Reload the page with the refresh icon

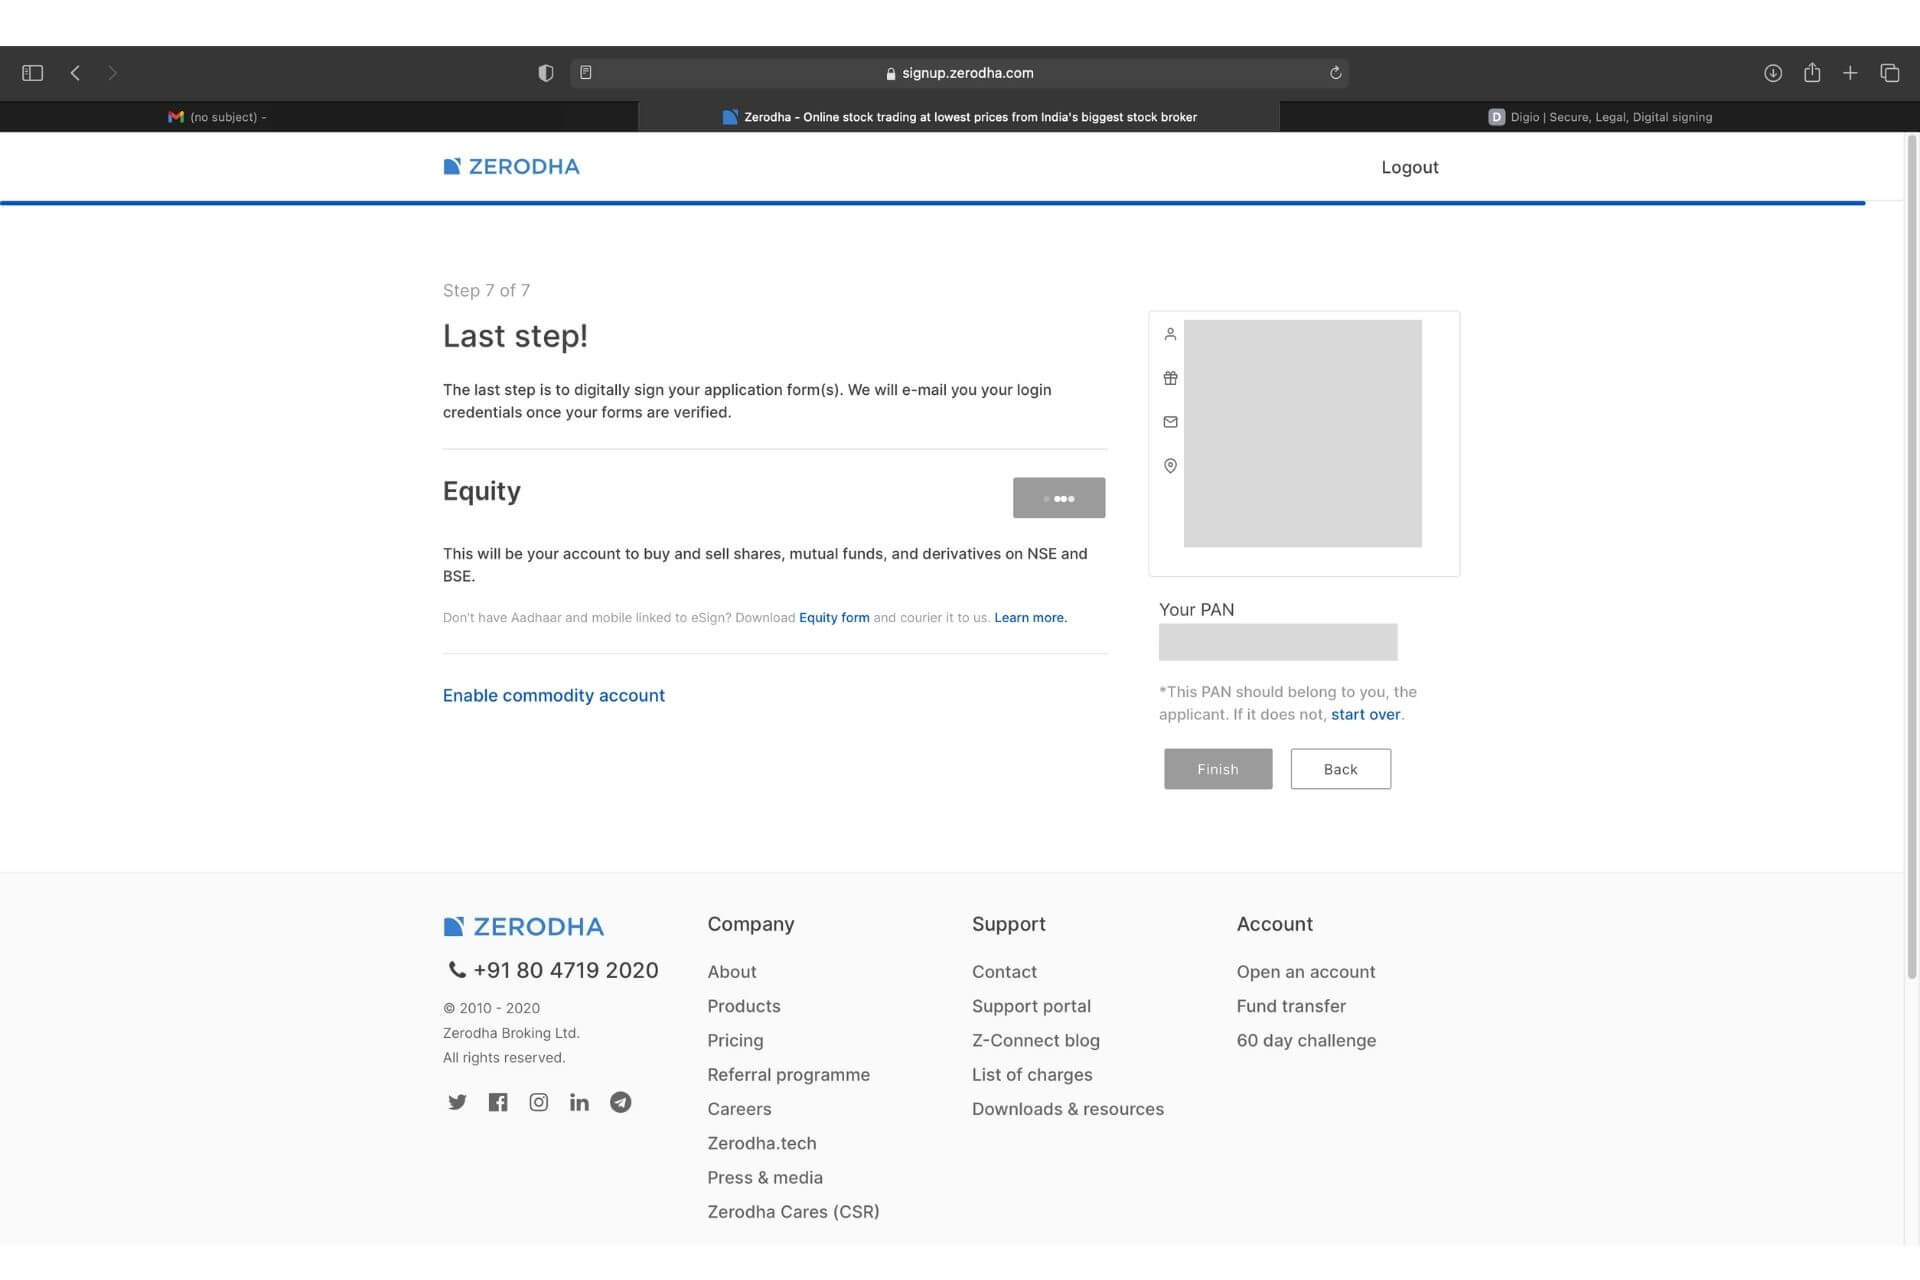coord(1335,73)
